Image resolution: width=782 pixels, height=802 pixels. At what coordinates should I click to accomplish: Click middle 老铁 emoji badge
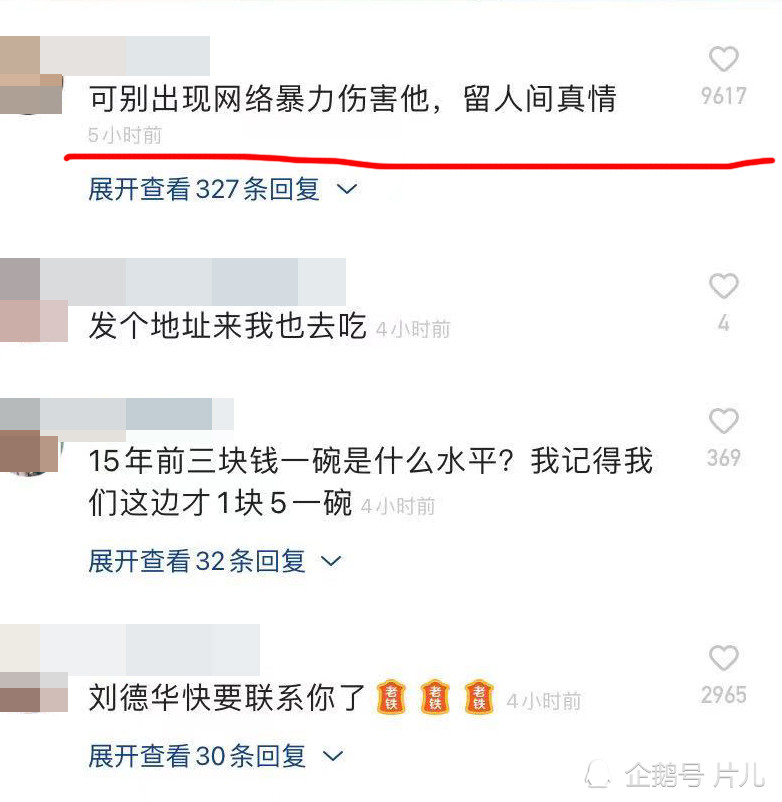tap(435, 698)
